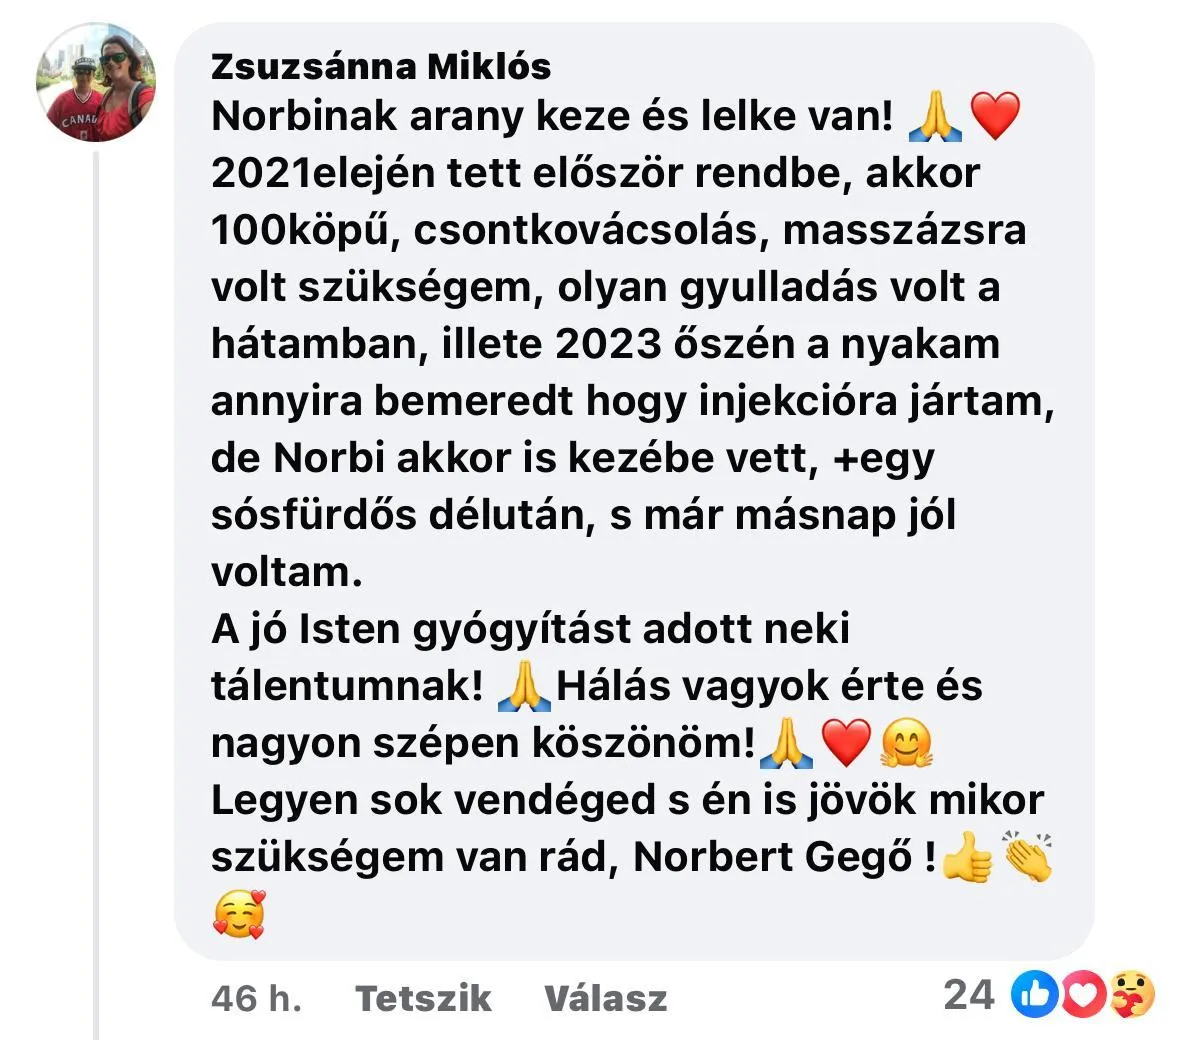Click the yellow thumbs-up emoji in text
The height and width of the screenshot is (1040, 1179).
(967, 857)
